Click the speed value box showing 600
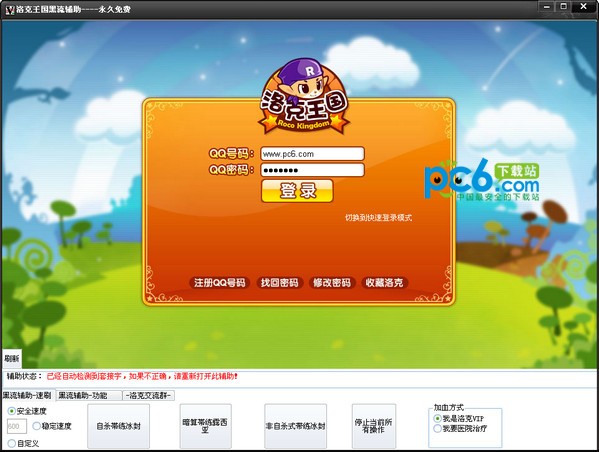This screenshot has height=452, width=599. point(17,426)
